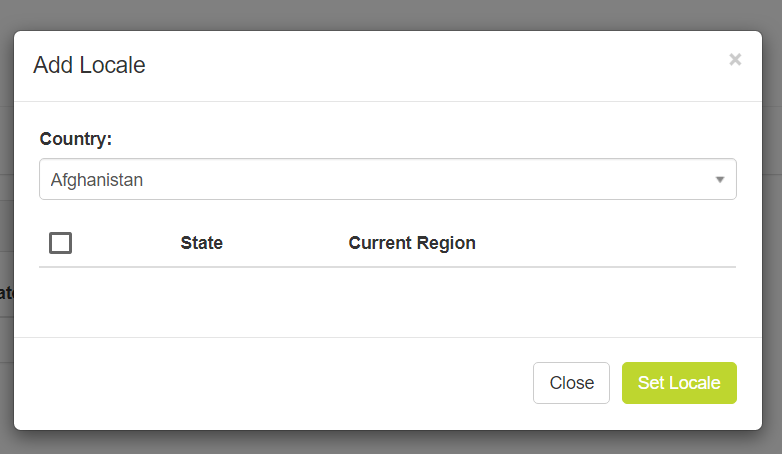Click the empty table body below State
The width and height of the screenshot is (782, 454).
coord(201,300)
